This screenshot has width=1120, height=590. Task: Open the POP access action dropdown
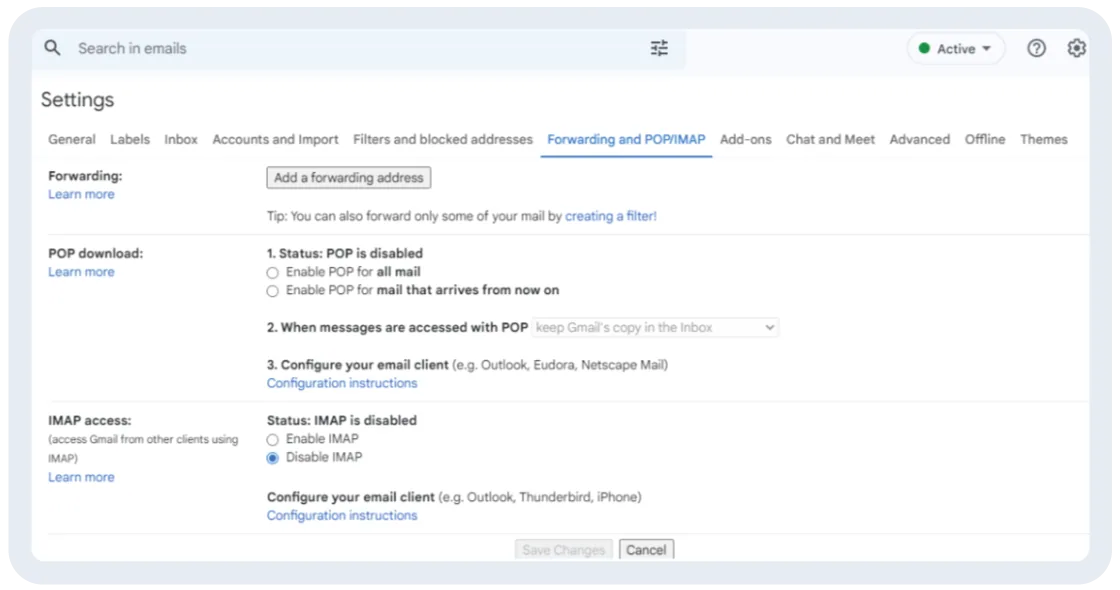click(x=655, y=327)
